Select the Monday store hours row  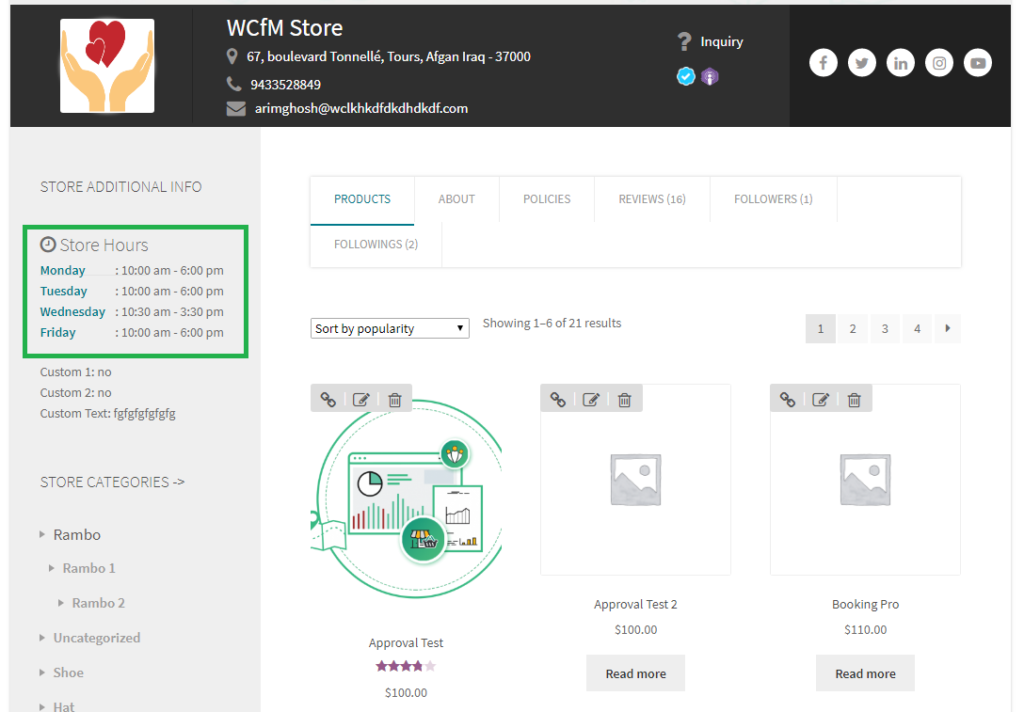click(132, 270)
